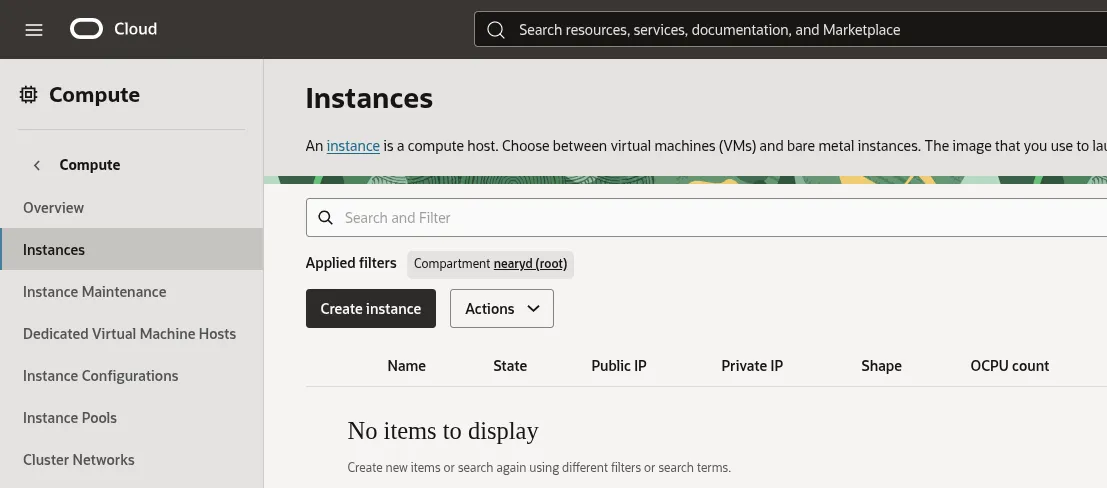Click the 'No items to display' message

443,431
